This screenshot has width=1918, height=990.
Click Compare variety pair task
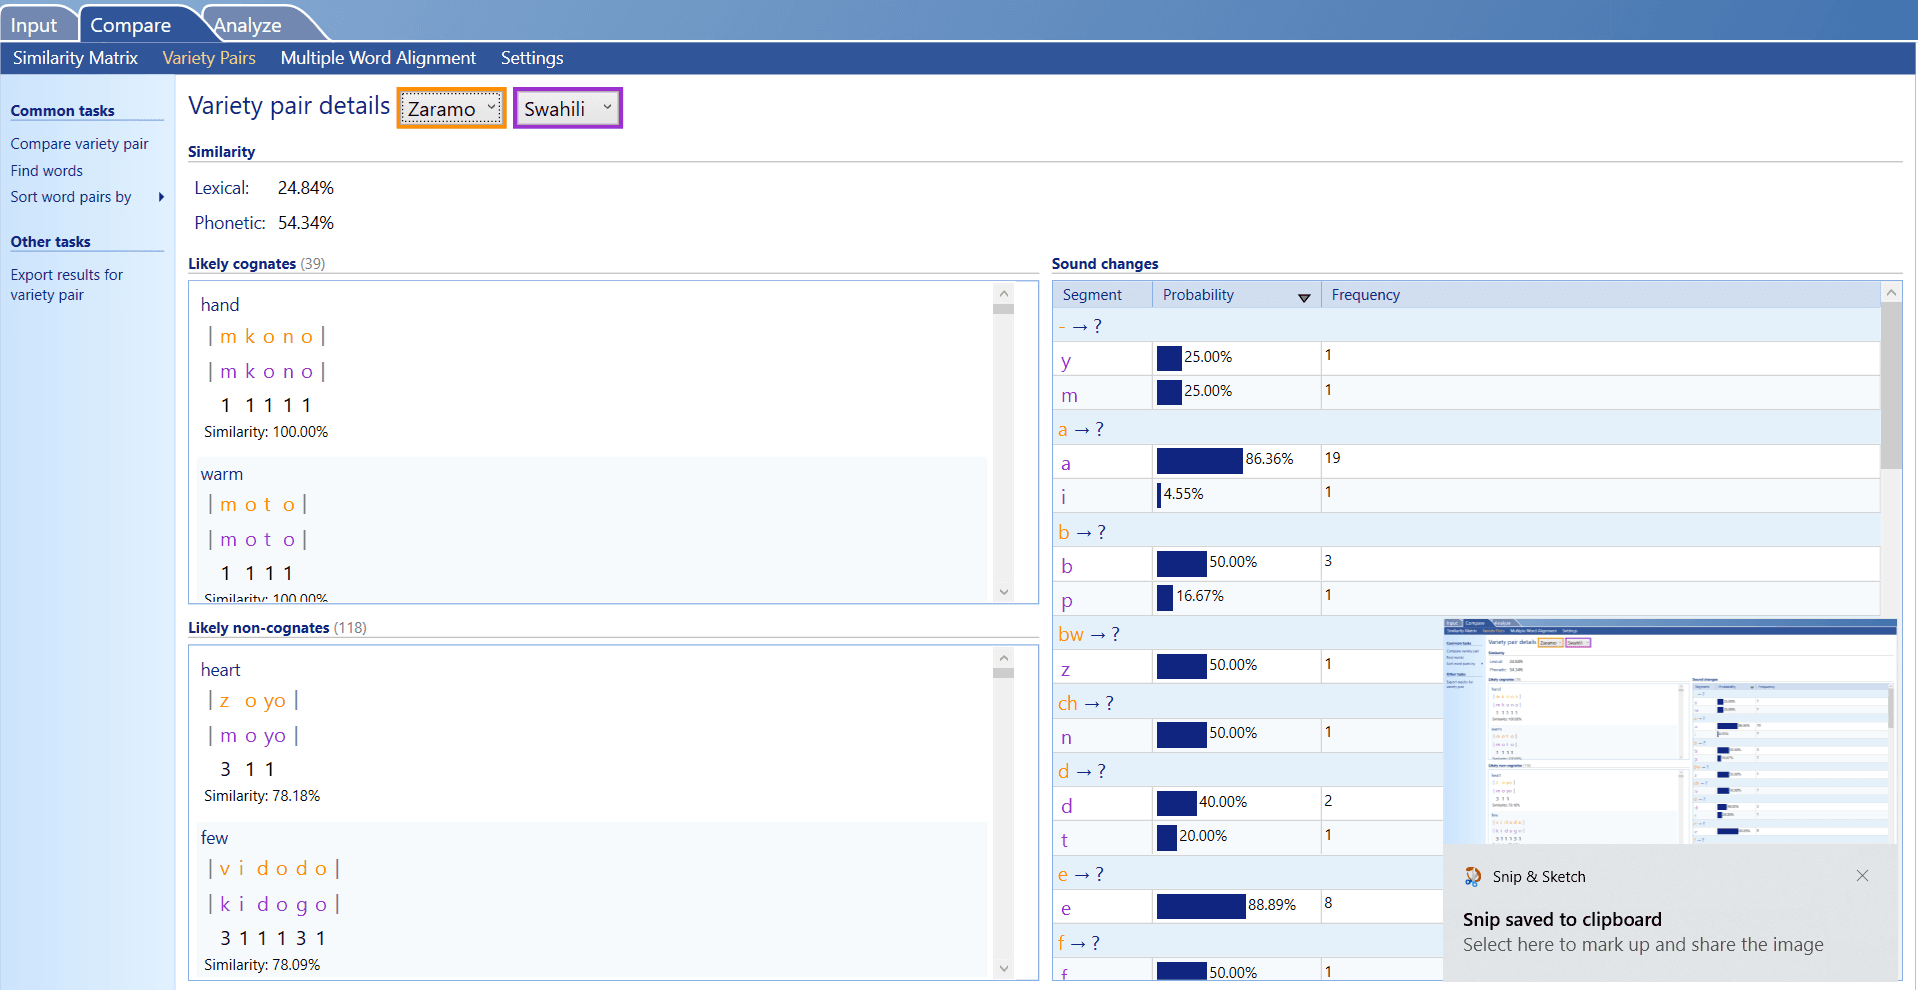click(79, 143)
